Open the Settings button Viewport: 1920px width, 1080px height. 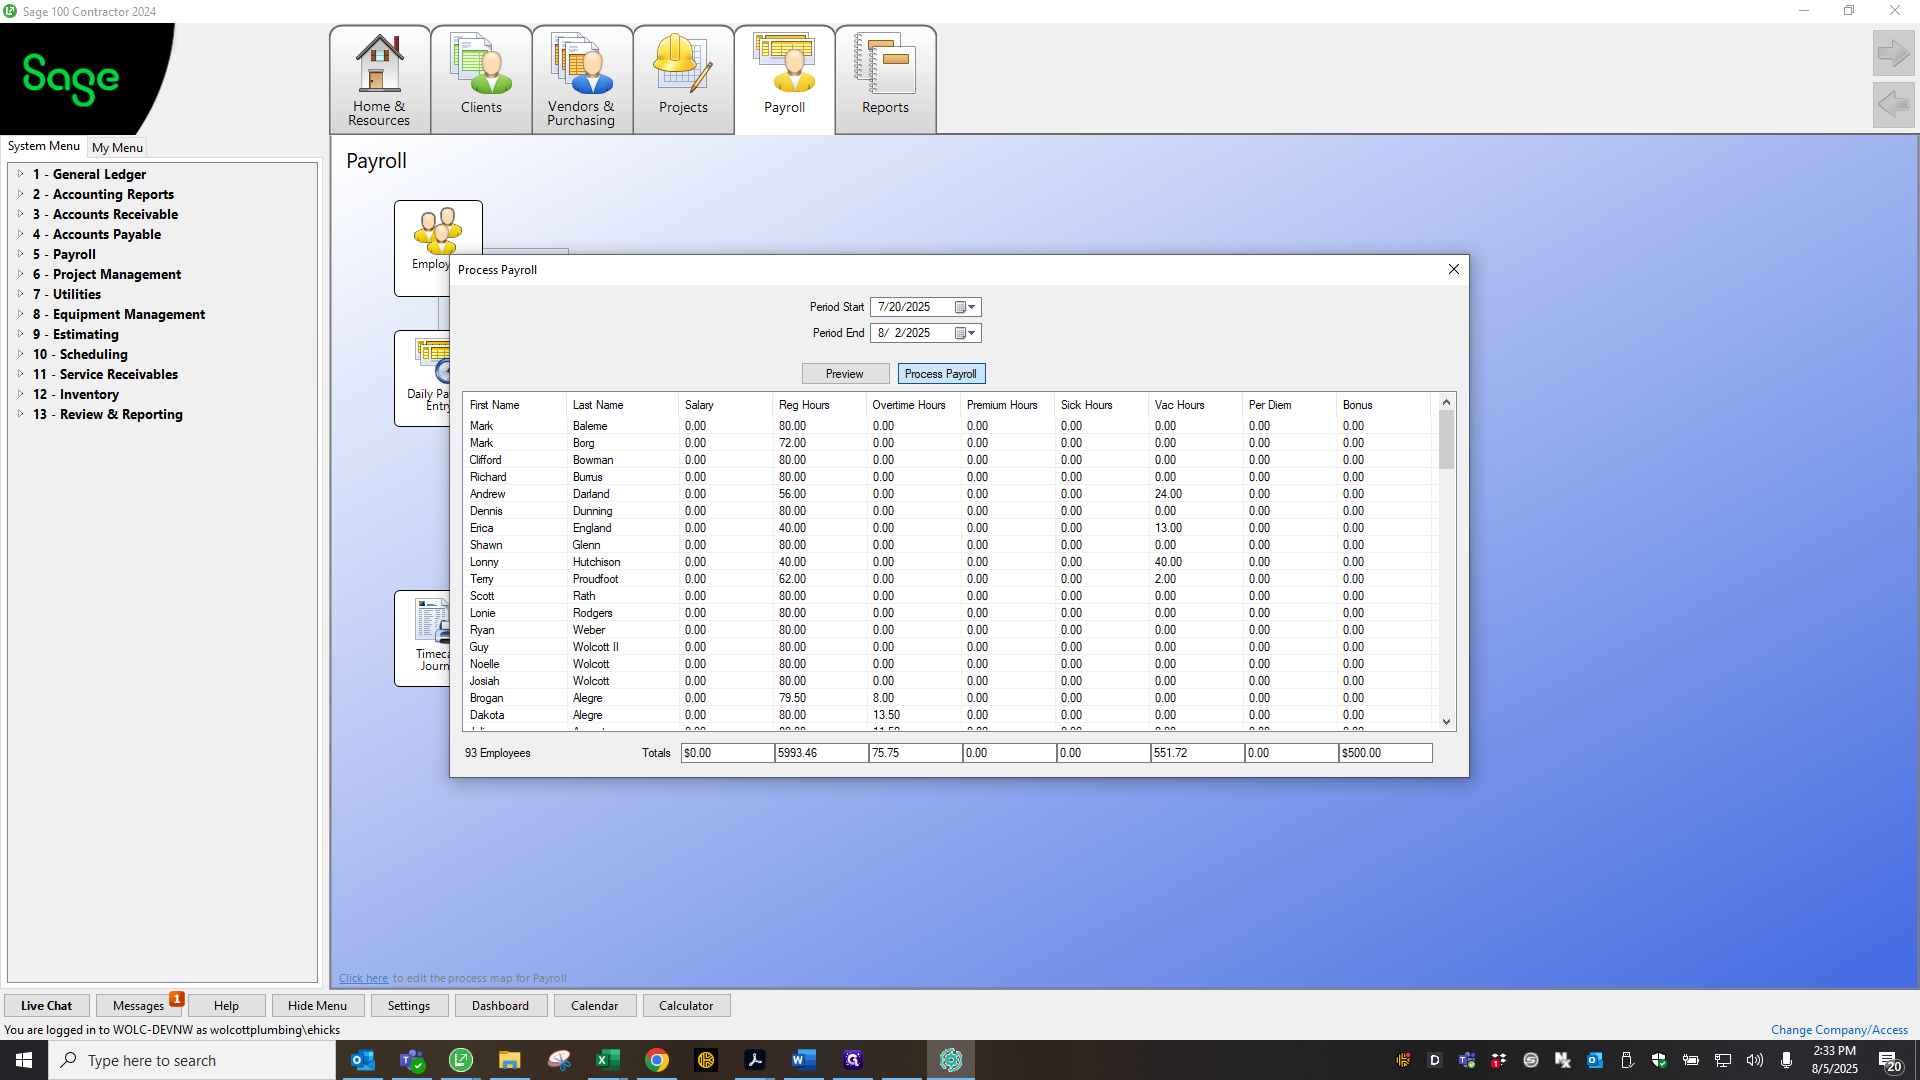[x=409, y=1006]
